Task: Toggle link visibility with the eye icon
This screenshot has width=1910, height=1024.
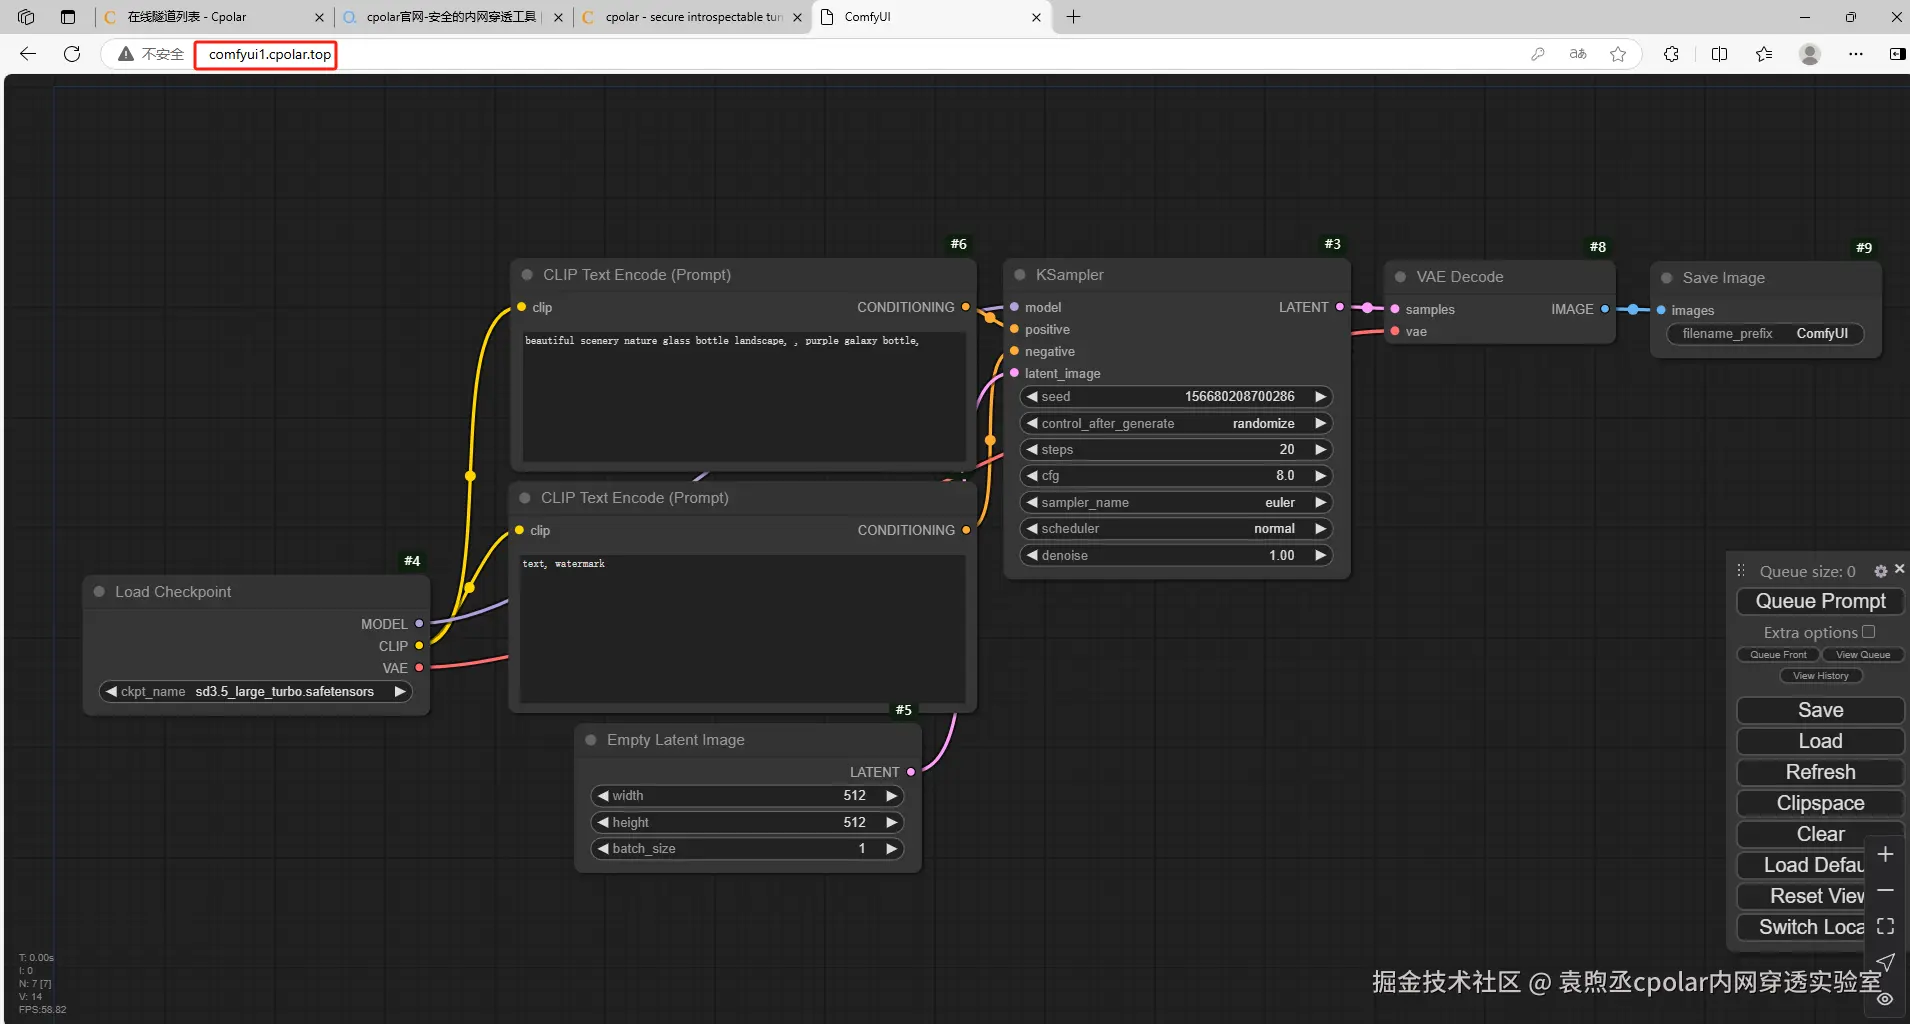Action: click(1885, 999)
